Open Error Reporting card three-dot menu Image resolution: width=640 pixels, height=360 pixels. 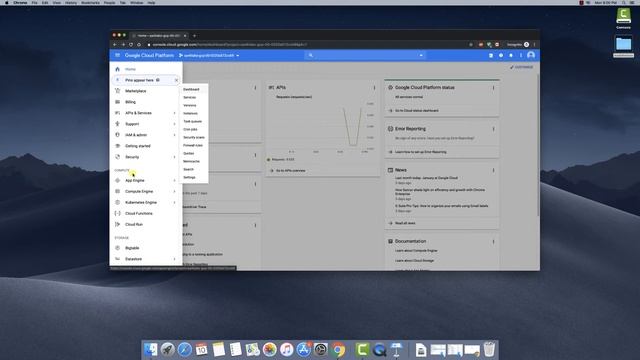493,129
